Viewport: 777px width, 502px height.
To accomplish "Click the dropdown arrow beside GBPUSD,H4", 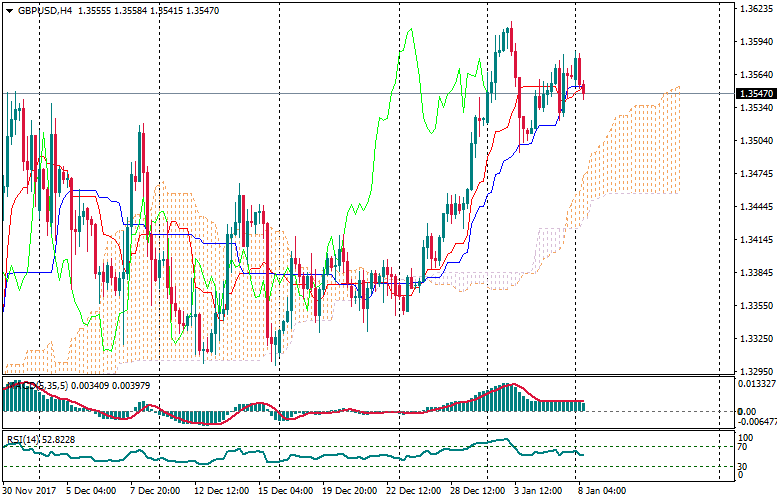I will click(x=9, y=10).
